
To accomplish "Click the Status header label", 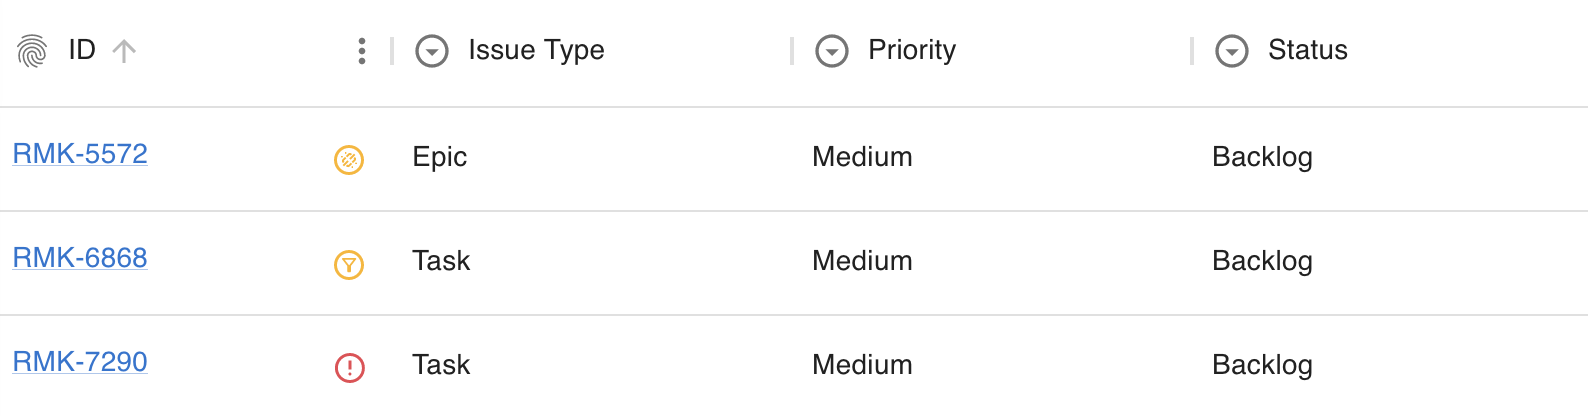I will (x=1308, y=50).
